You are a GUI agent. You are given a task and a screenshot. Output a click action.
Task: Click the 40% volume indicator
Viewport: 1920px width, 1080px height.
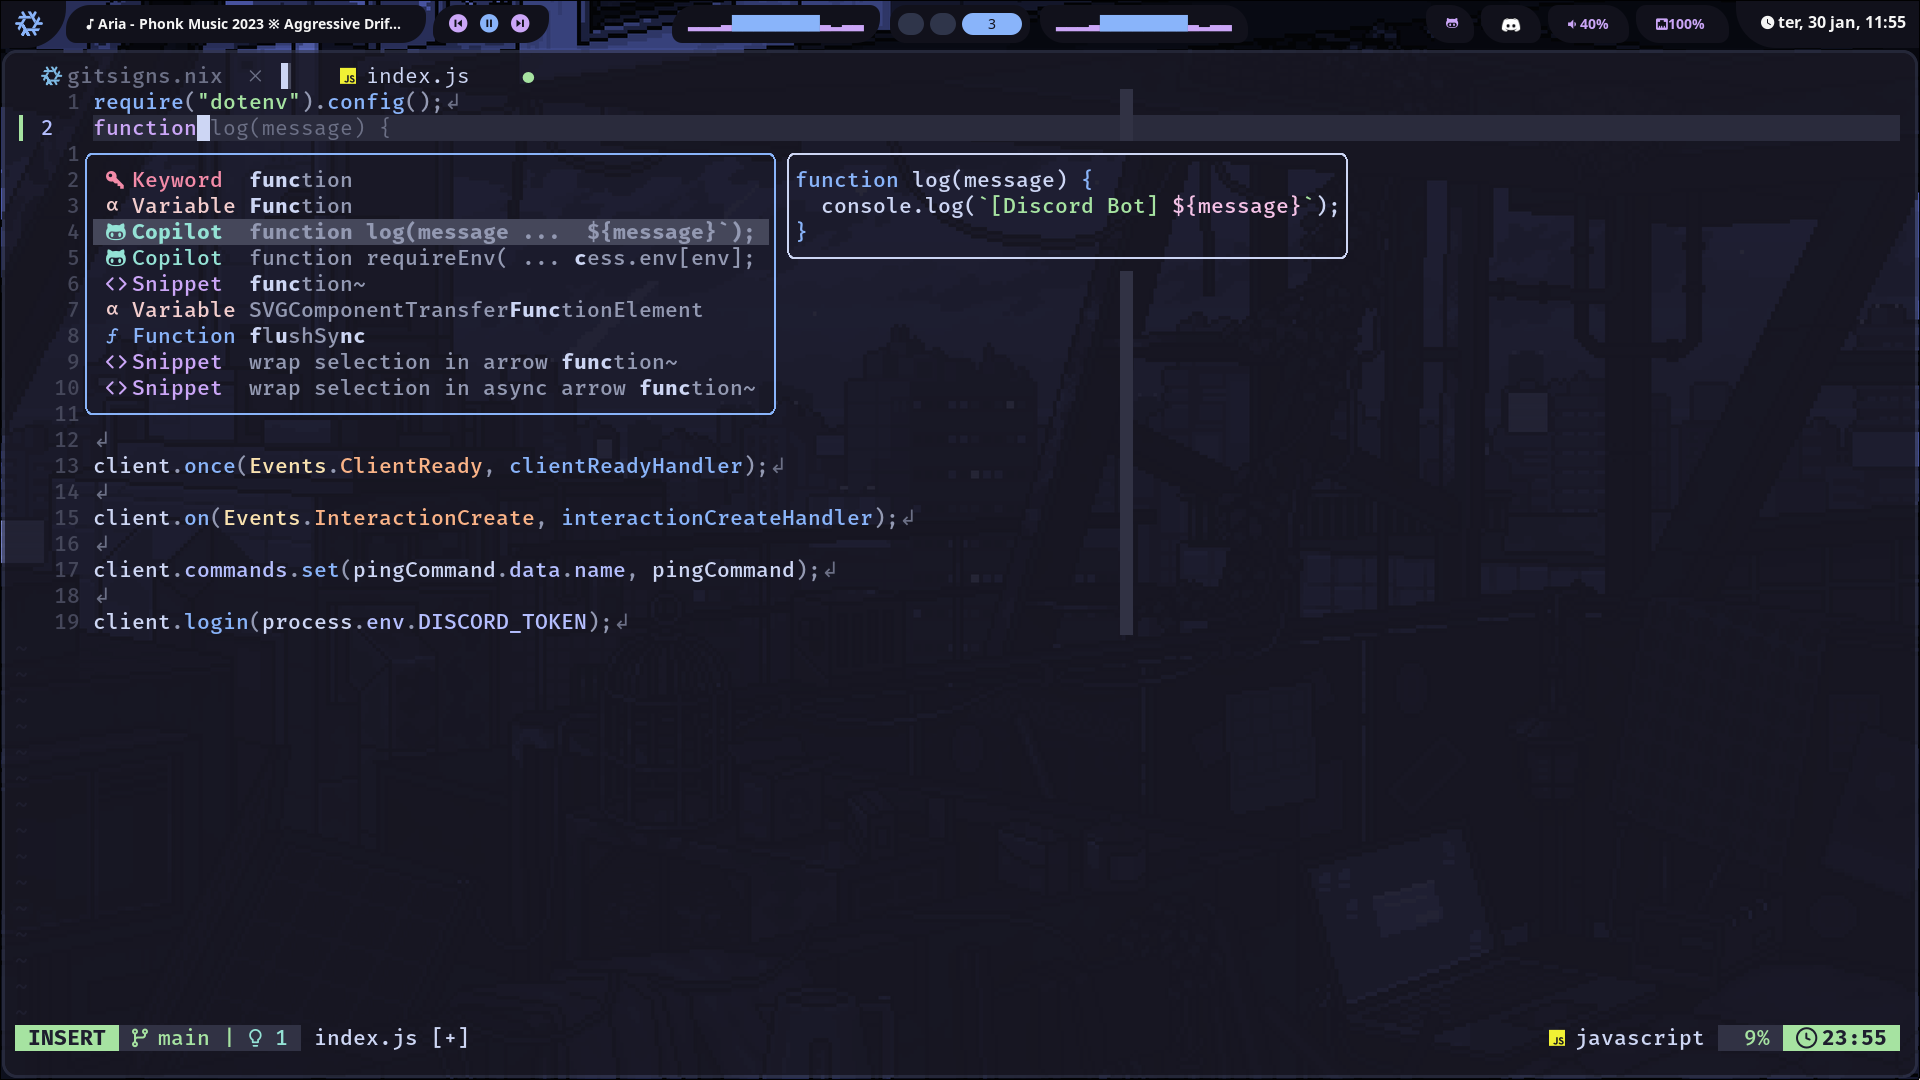1587,24
